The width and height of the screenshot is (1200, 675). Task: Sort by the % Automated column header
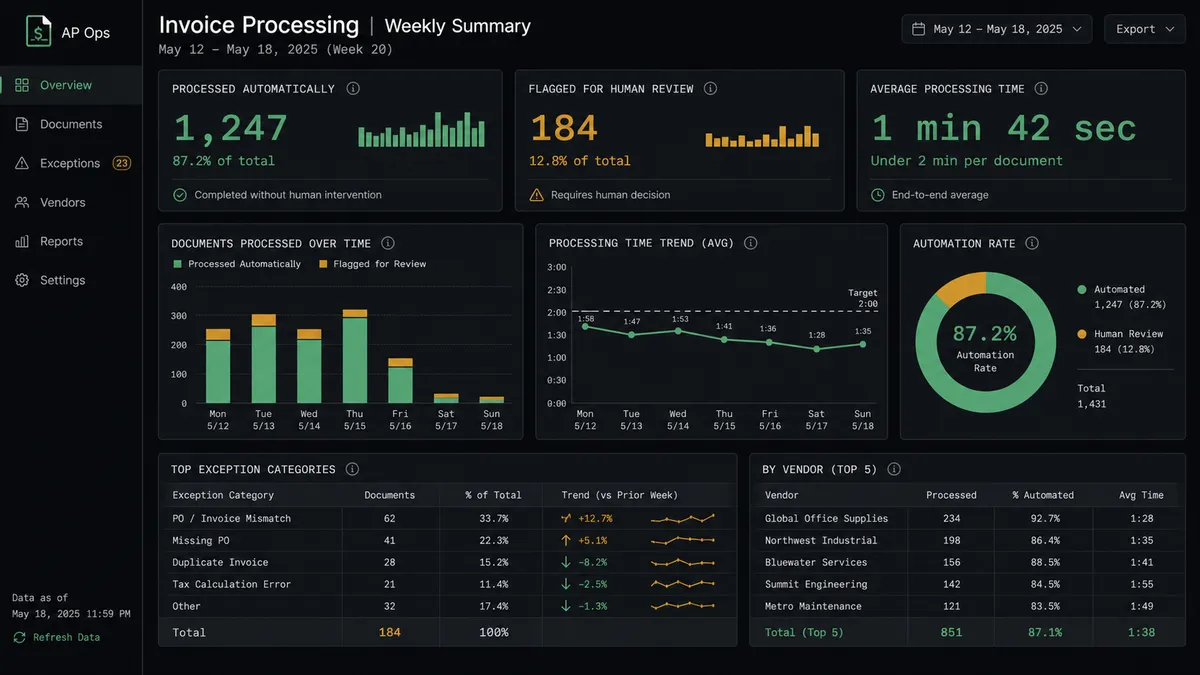1043,495
